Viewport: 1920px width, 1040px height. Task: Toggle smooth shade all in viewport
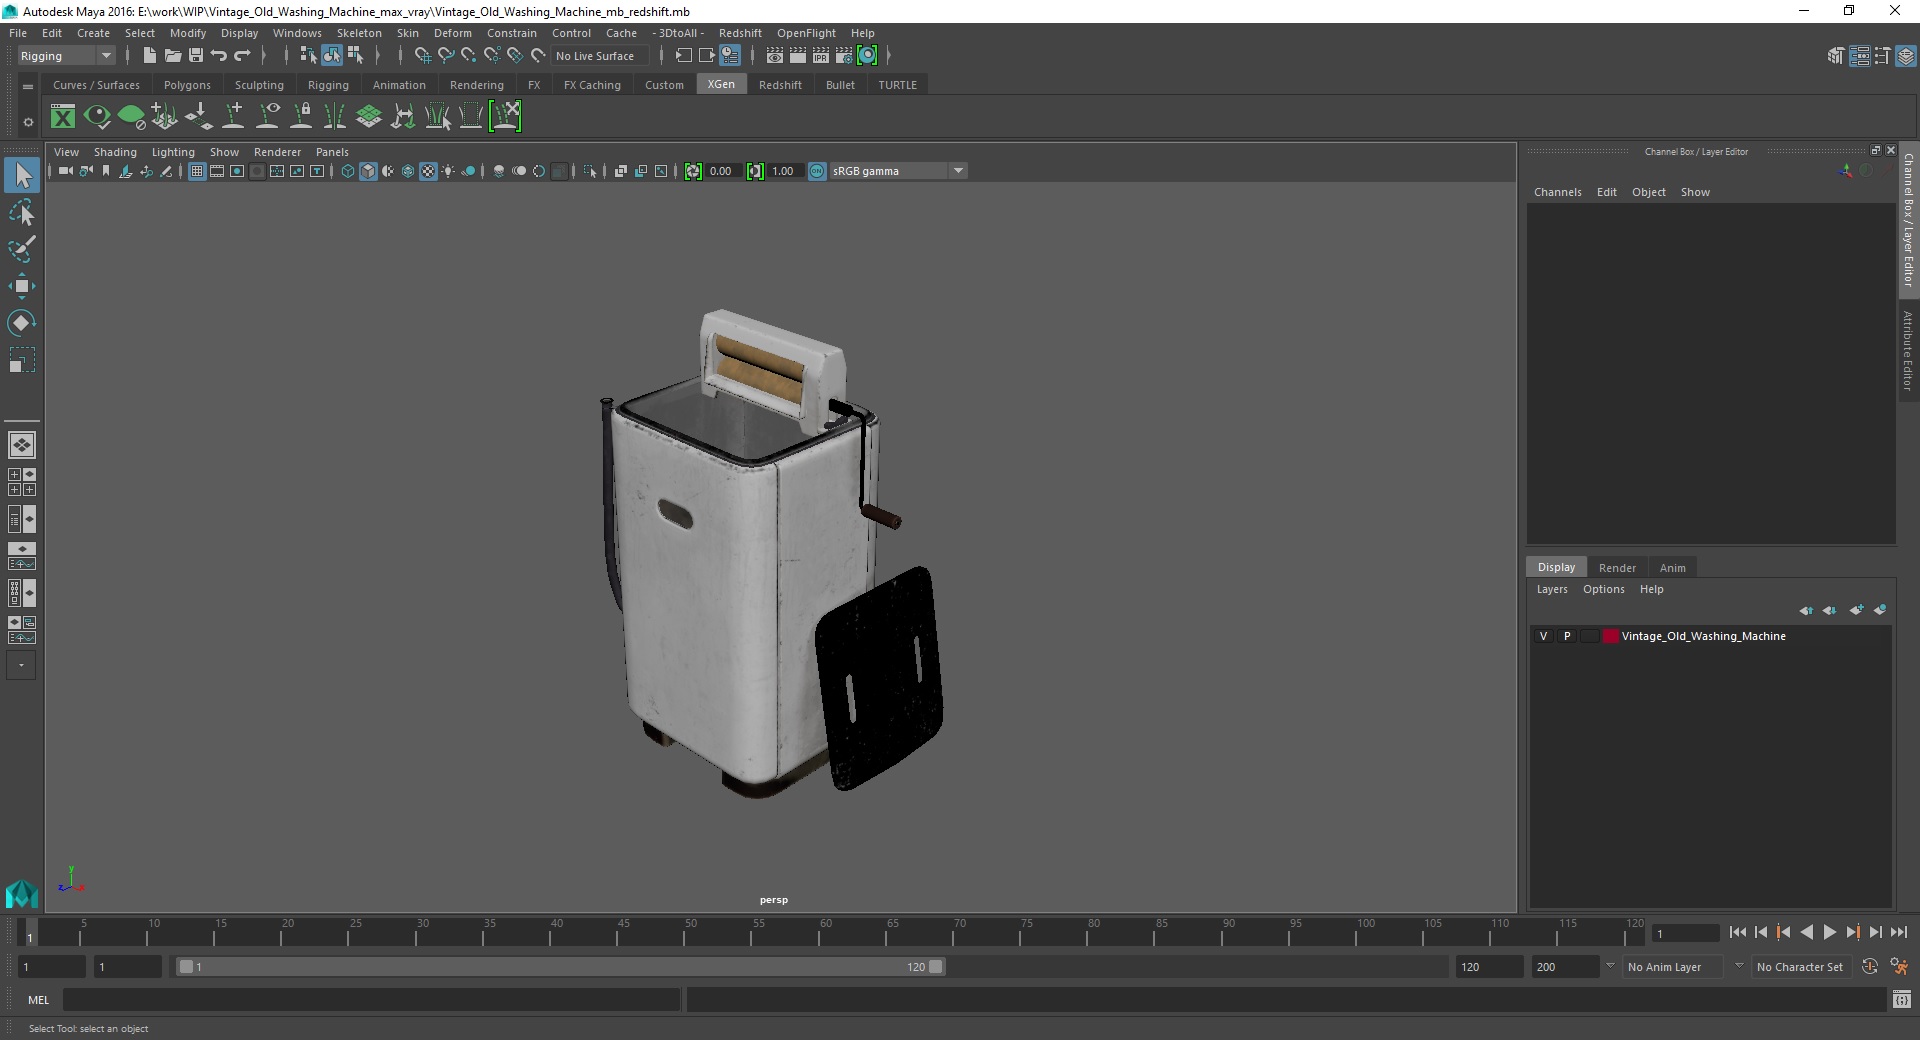368,171
